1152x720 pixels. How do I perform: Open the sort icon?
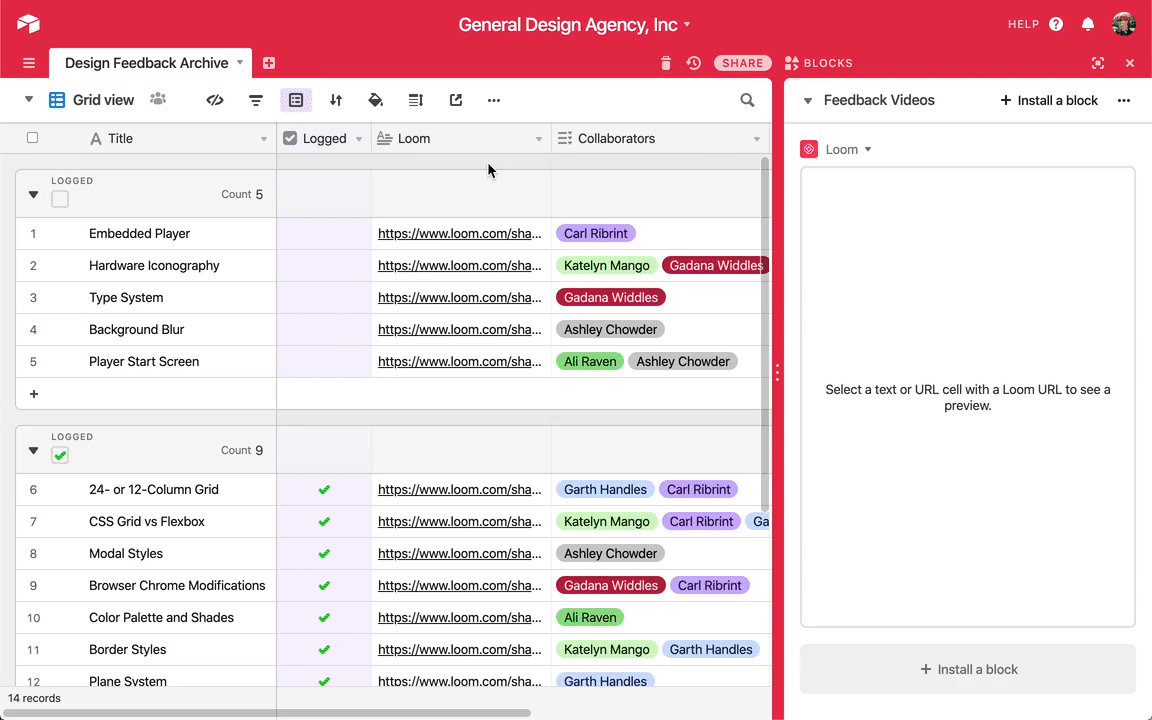pos(336,100)
